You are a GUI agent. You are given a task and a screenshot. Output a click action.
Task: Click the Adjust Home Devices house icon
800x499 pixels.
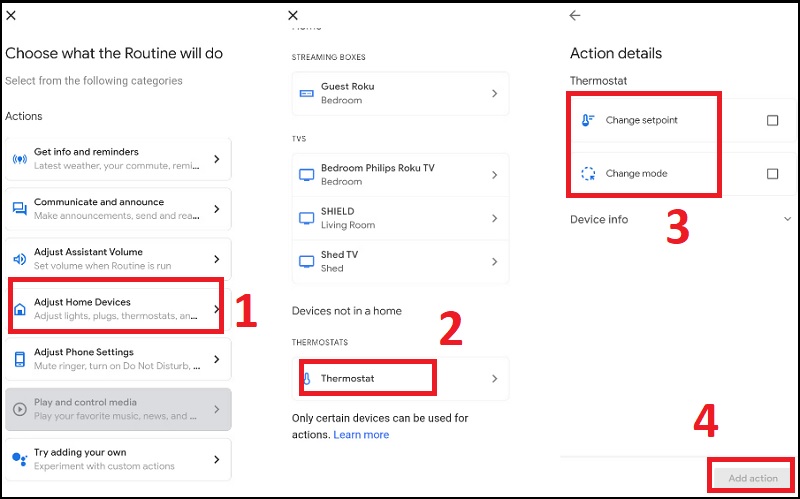point(19,309)
